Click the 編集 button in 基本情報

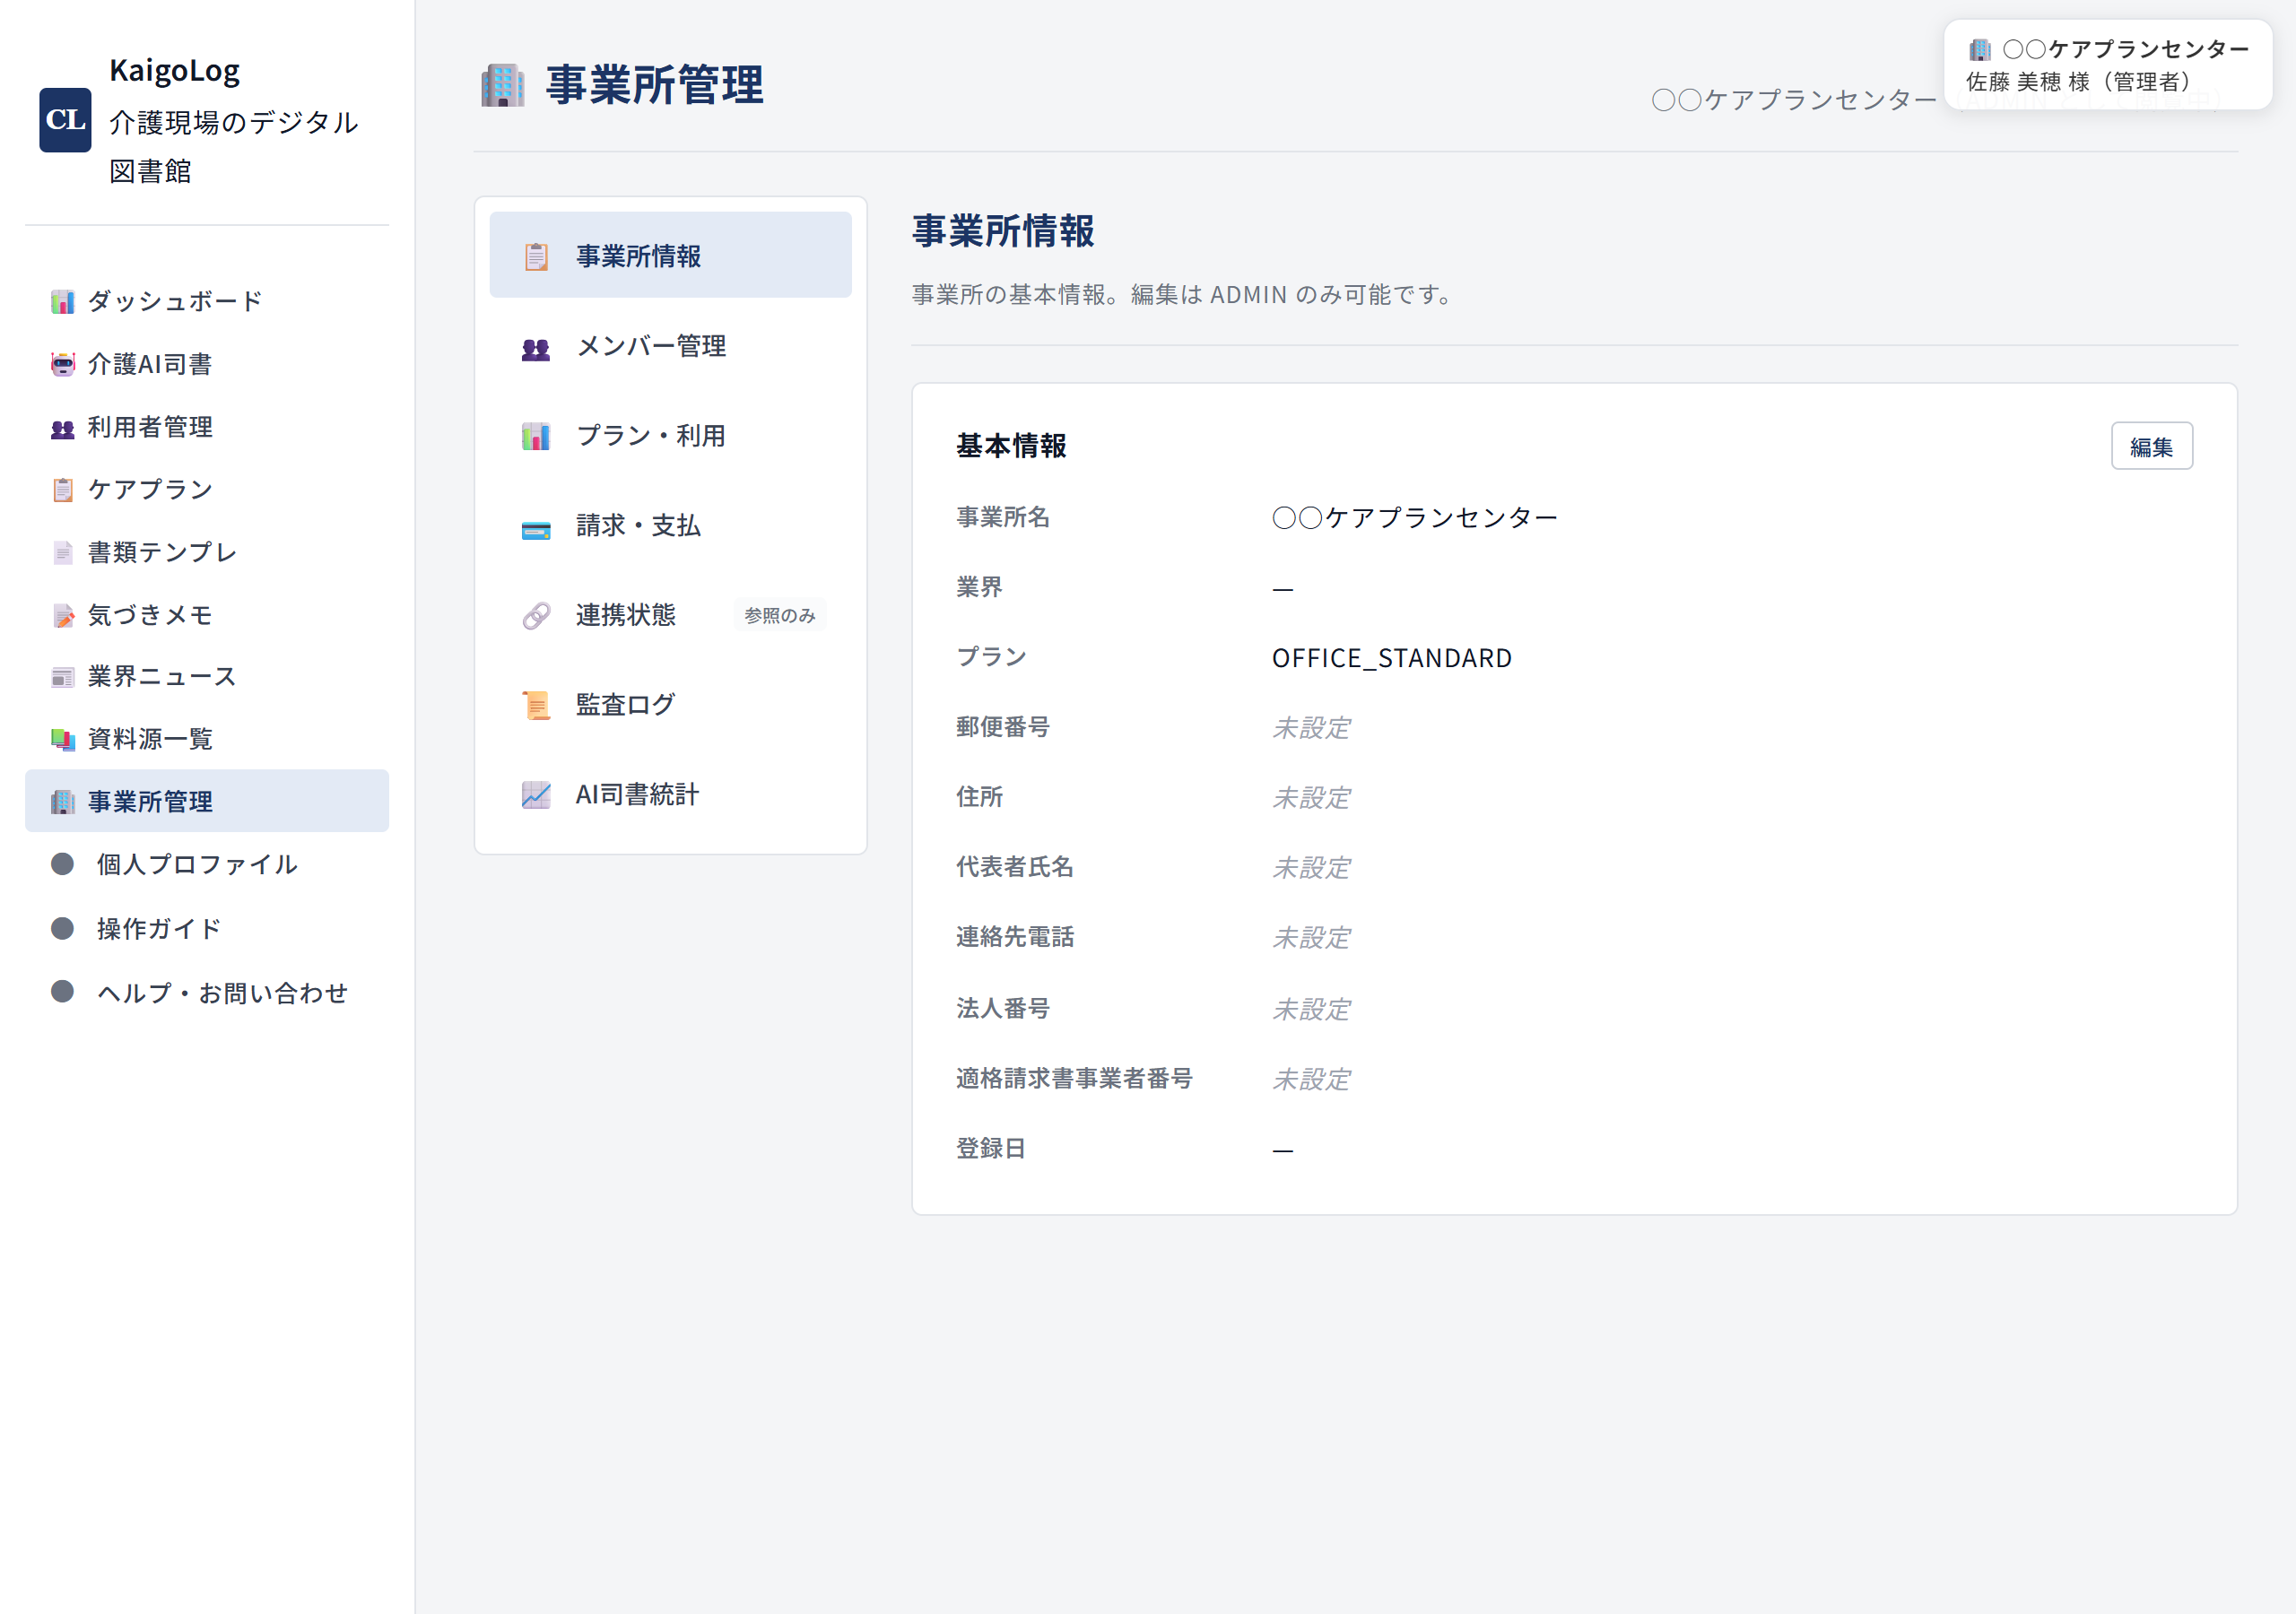[x=2151, y=446]
